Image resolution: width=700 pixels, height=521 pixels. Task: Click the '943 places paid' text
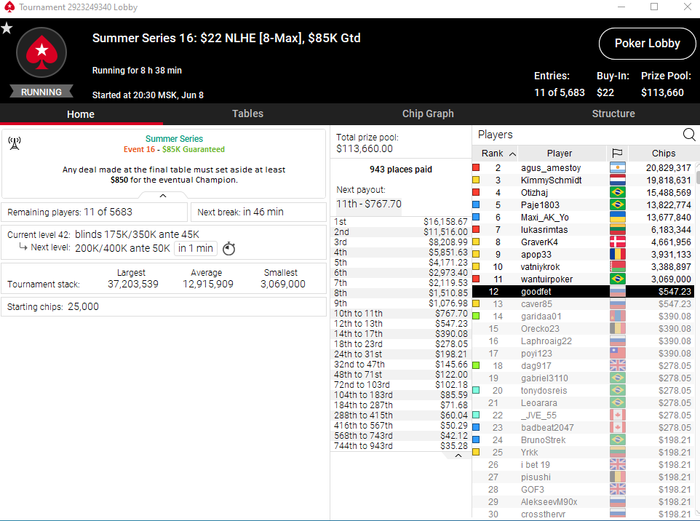(400, 169)
